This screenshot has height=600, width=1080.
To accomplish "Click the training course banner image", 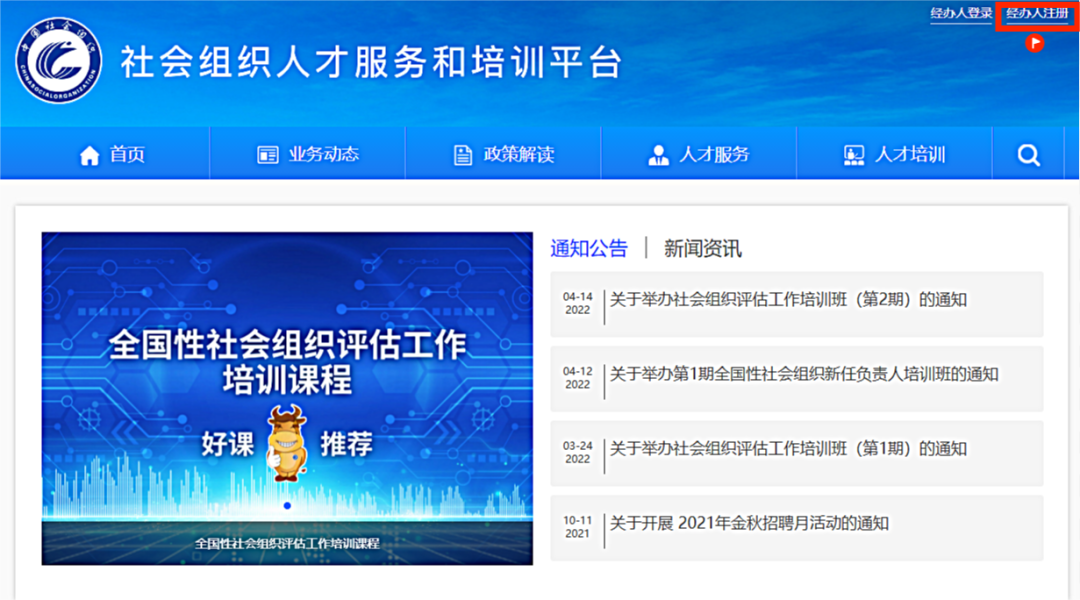I will 287,380.
